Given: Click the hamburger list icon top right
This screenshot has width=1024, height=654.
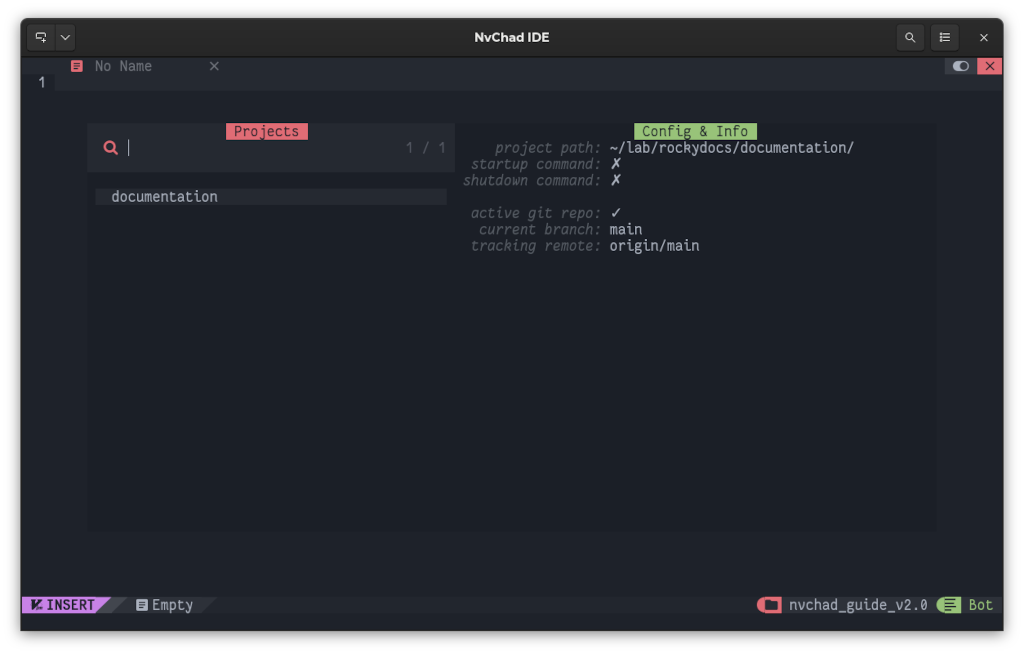Looking at the screenshot, I should pos(945,37).
